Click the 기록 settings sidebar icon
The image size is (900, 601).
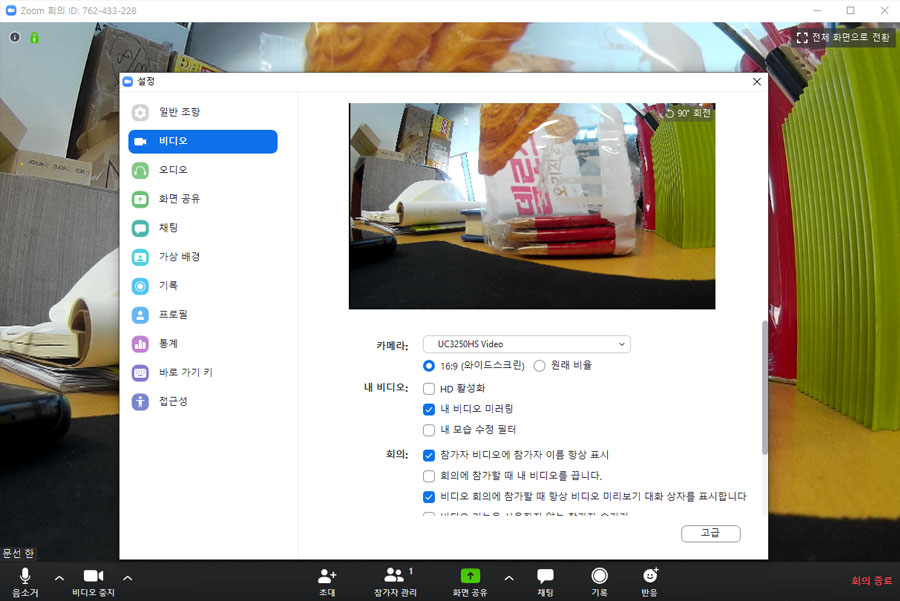click(x=140, y=285)
